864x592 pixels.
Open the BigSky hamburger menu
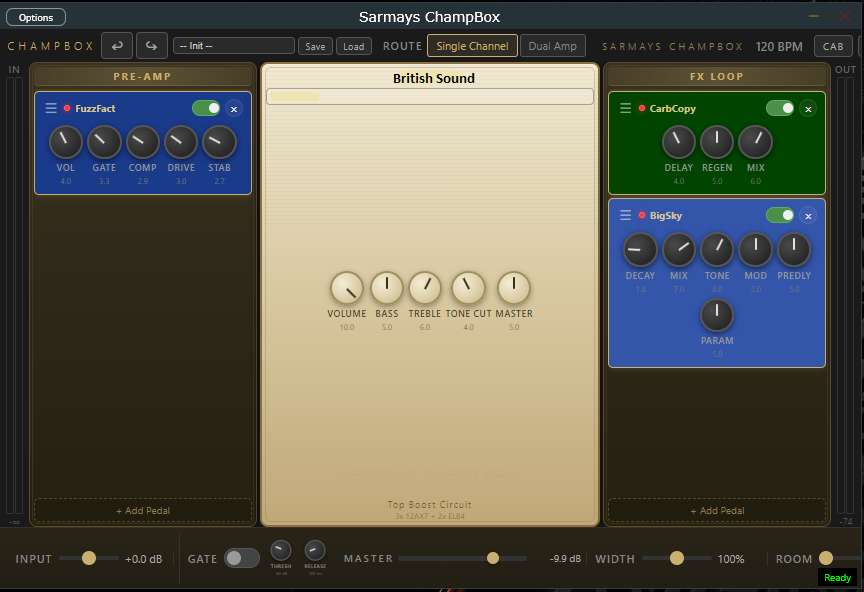tap(625, 215)
